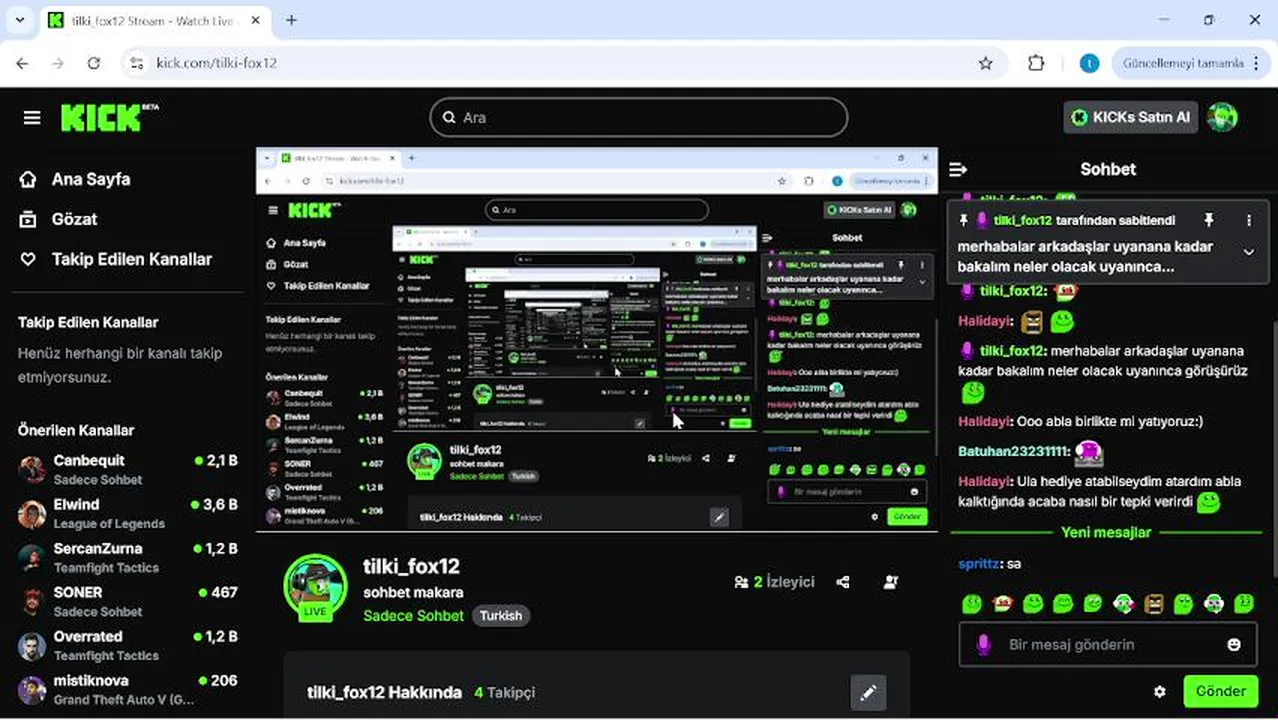Open the Sadece Sohbet category link

point(415,616)
